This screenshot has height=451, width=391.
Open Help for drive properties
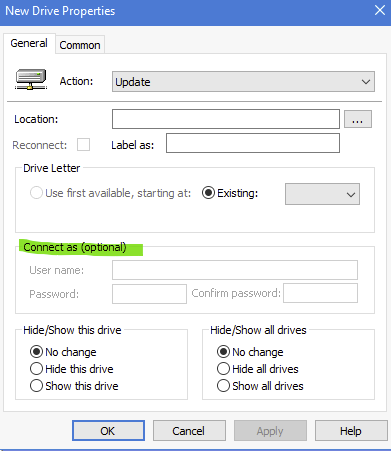pyautogui.click(x=351, y=431)
